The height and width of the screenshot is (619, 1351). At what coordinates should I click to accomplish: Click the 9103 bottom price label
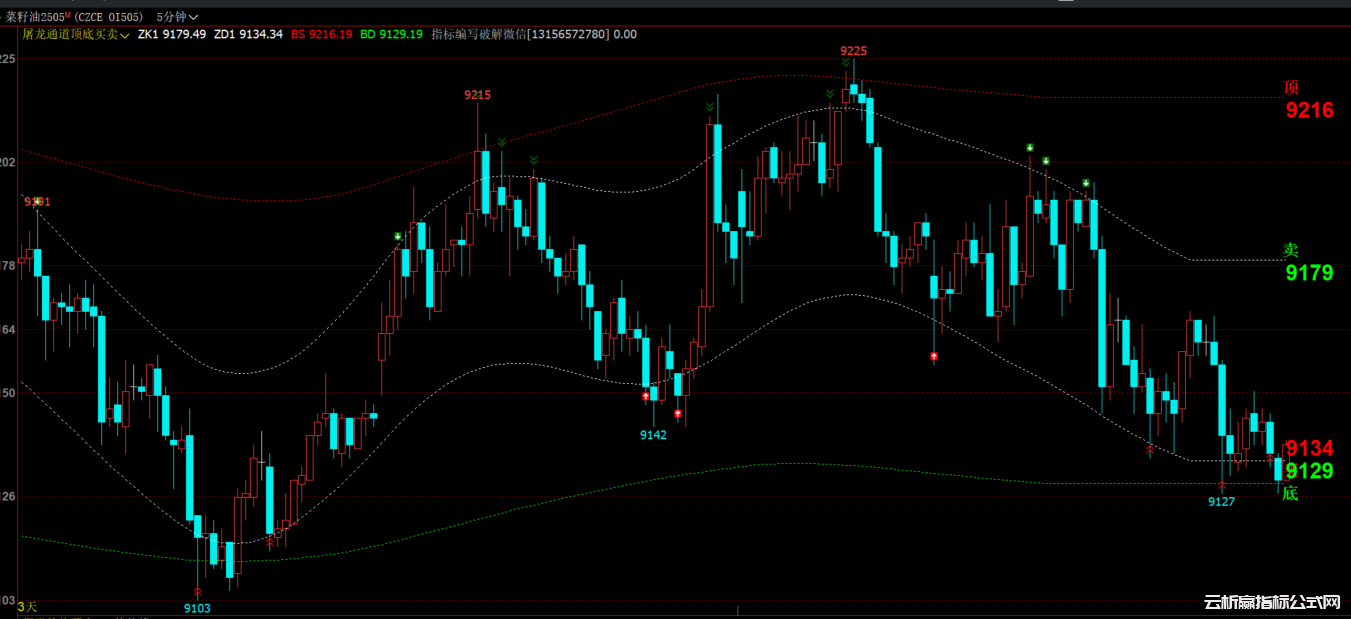tap(197, 608)
